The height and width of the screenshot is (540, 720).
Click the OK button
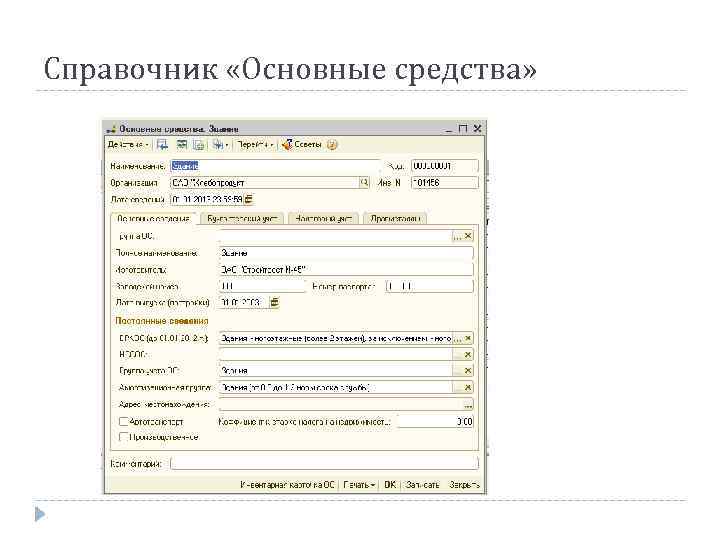click(390, 485)
